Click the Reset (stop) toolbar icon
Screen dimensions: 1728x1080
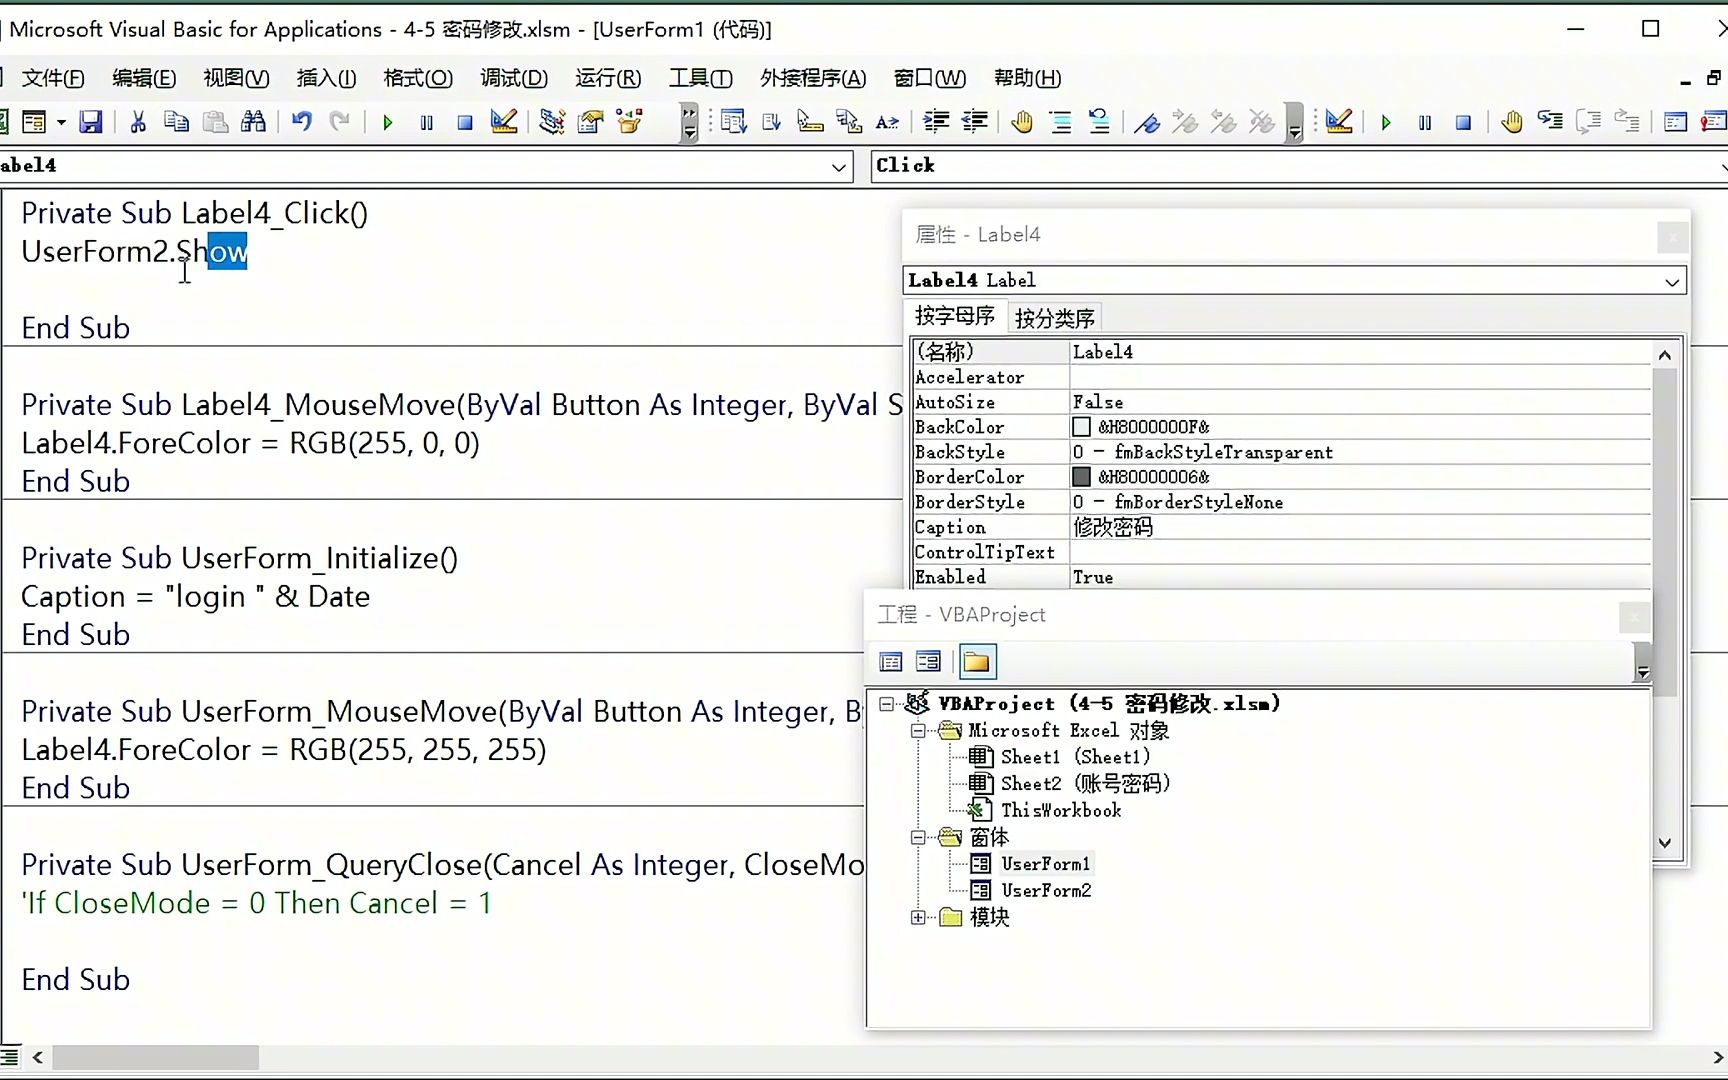coord(464,122)
